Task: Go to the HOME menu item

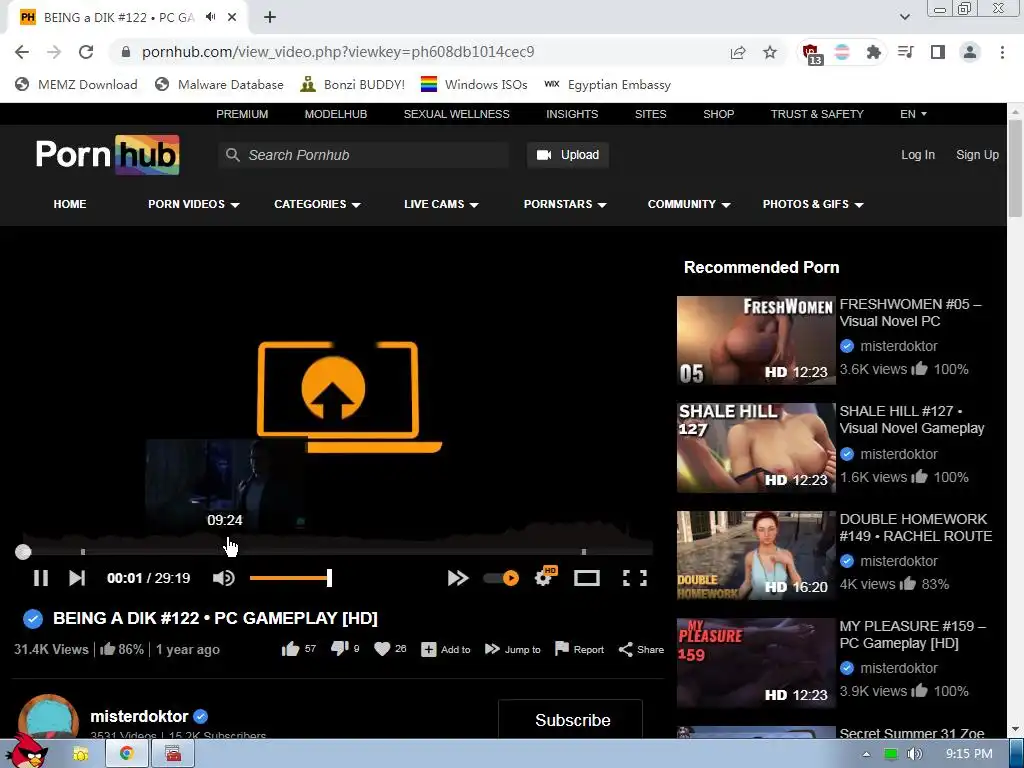Action: pyautogui.click(x=70, y=204)
